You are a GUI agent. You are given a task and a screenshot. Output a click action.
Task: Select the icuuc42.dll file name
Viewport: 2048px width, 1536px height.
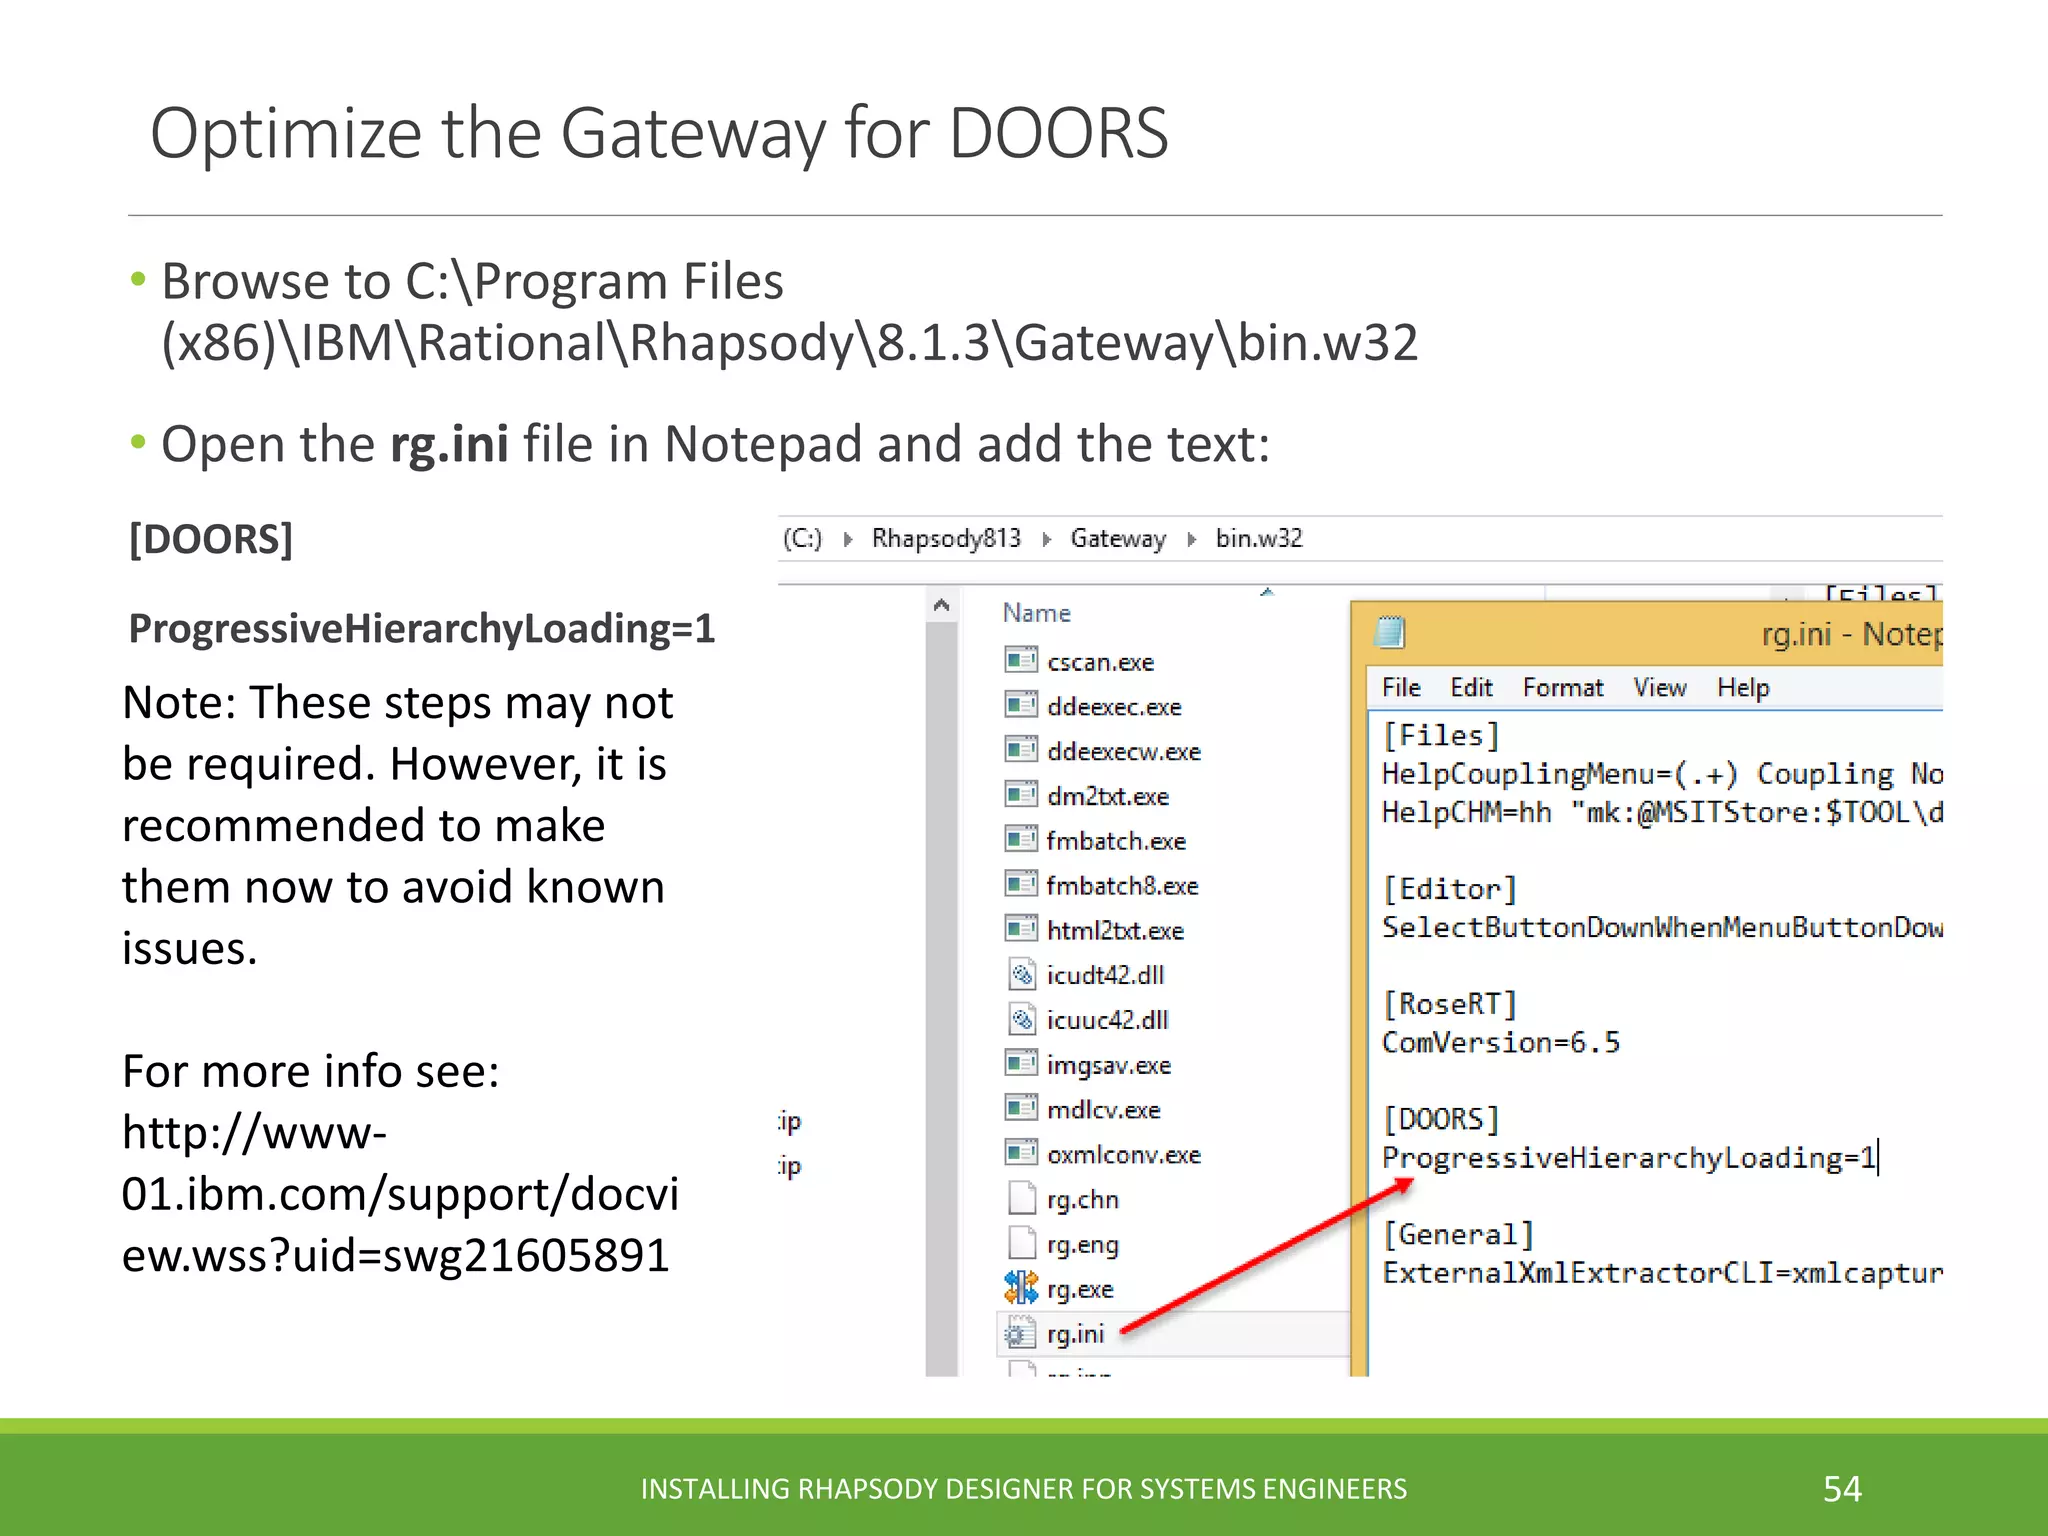point(1107,1020)
